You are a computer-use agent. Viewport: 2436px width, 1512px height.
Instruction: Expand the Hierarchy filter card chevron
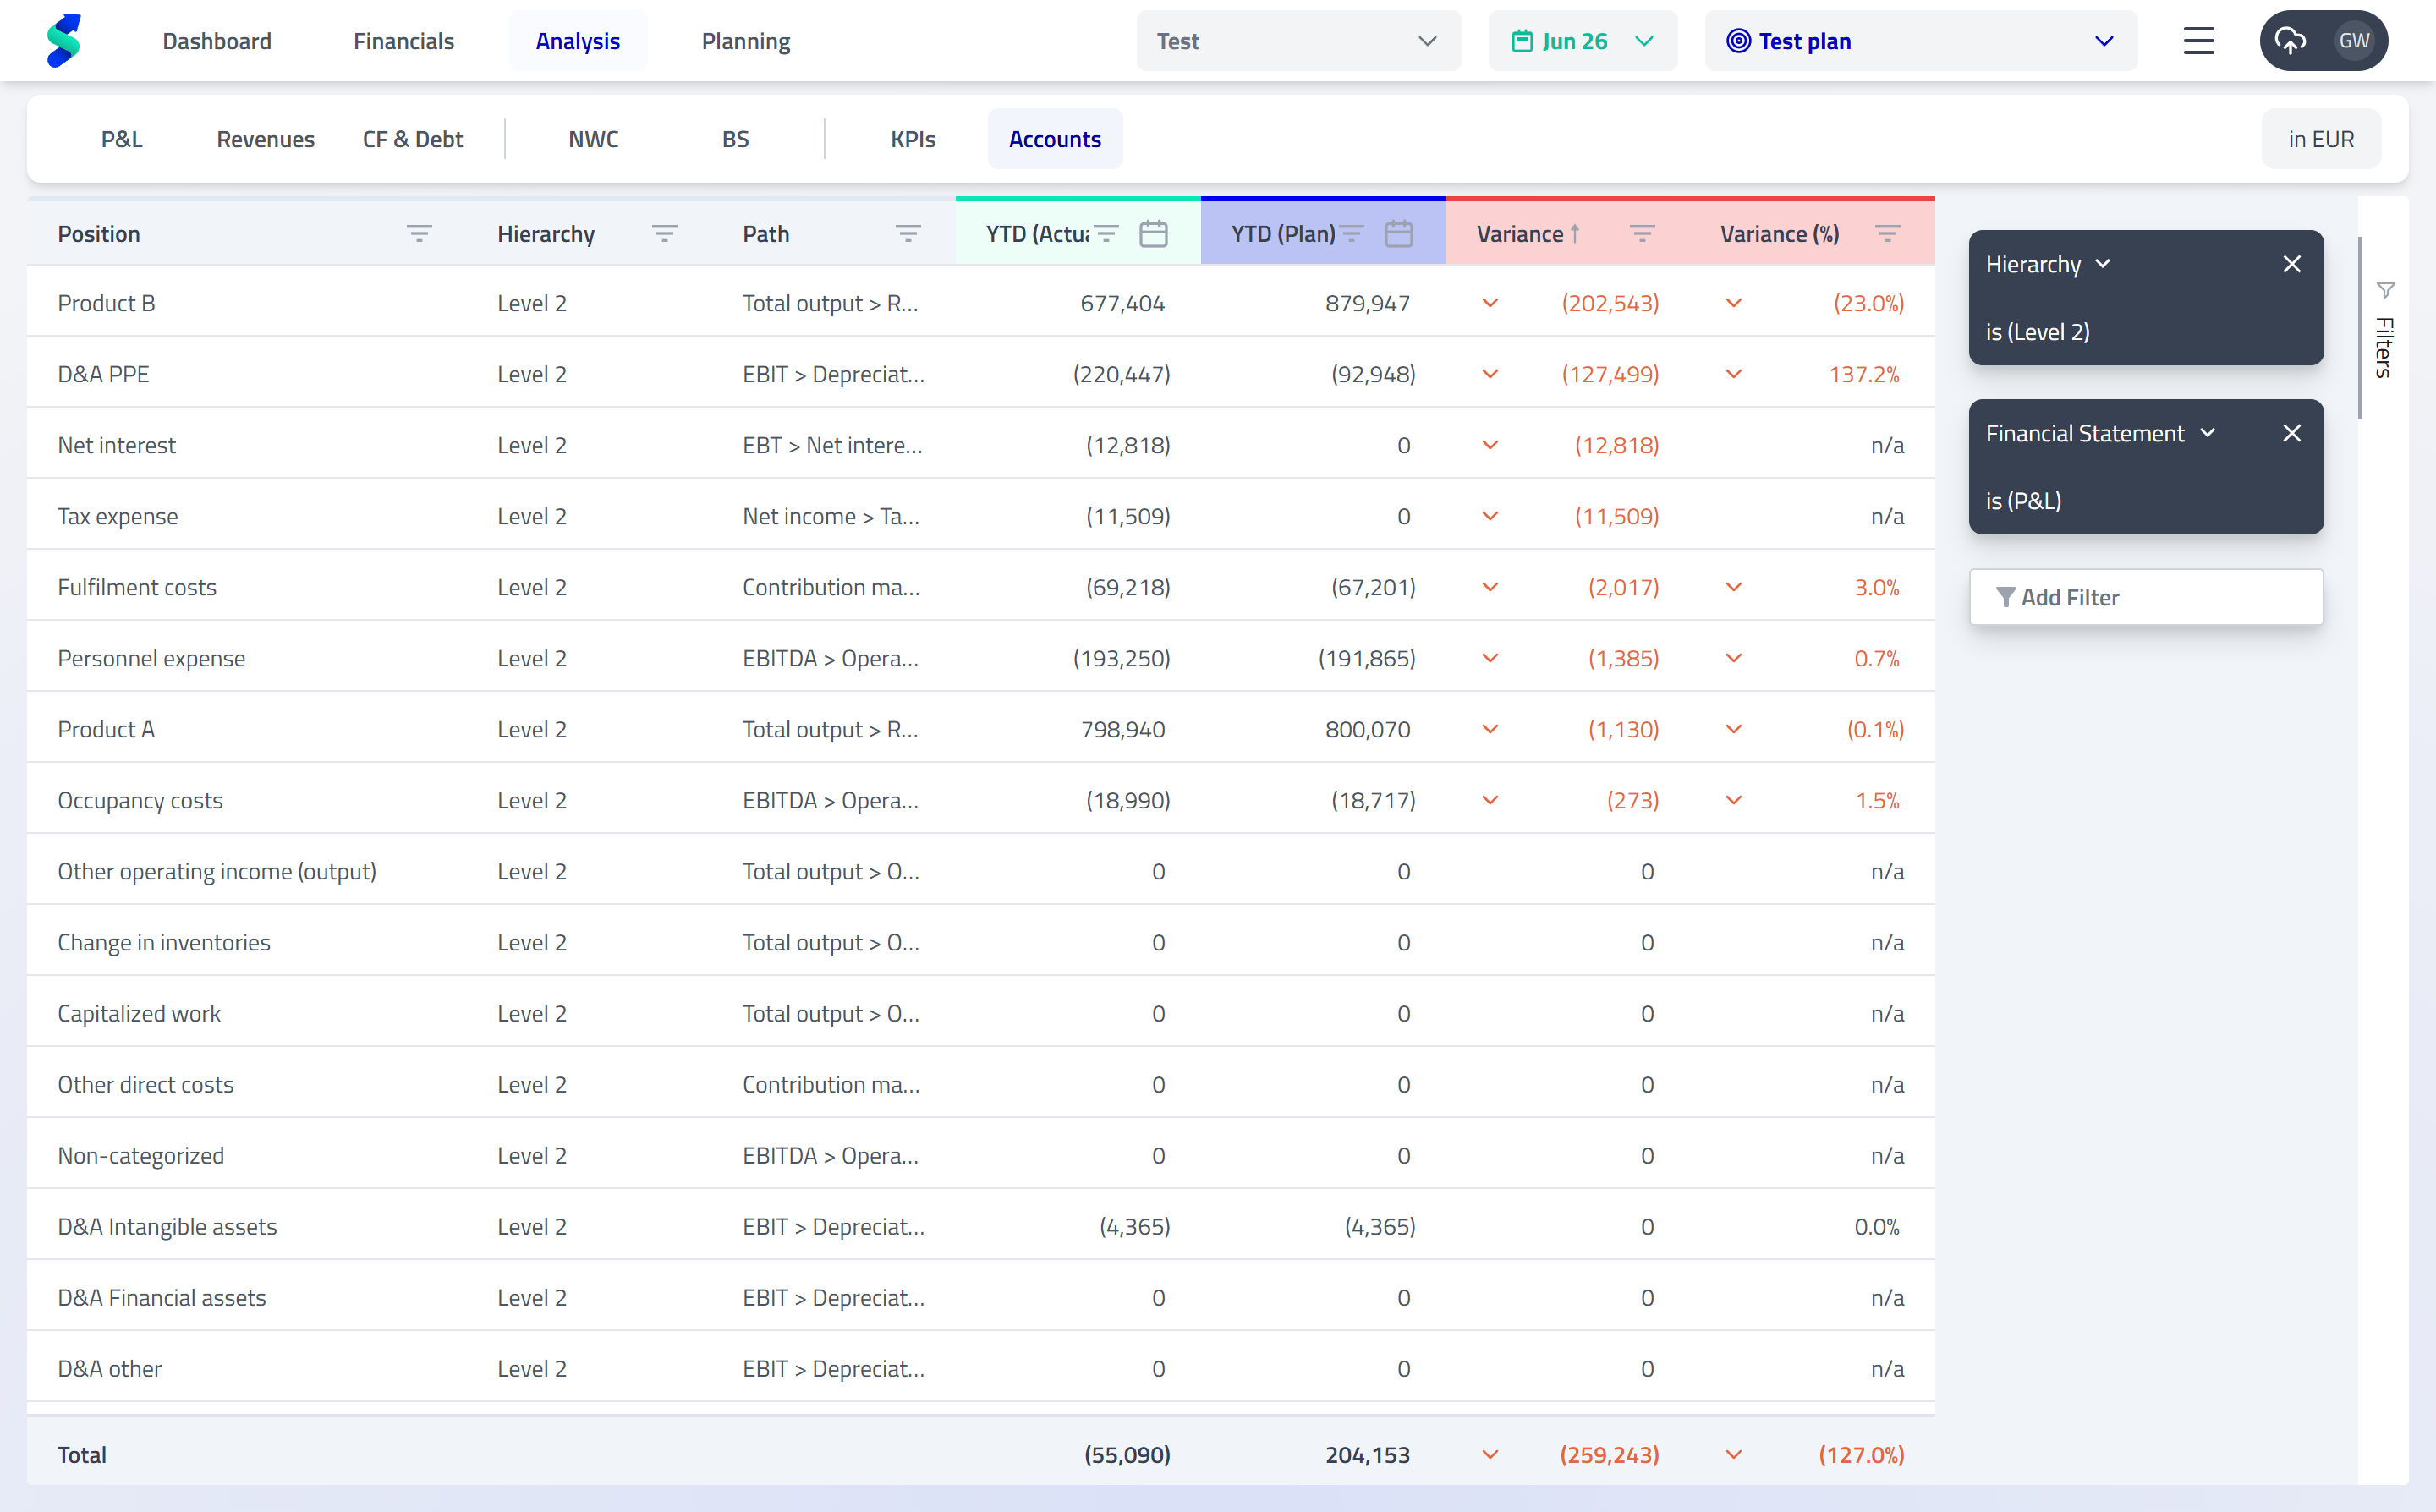point(2103,264)
